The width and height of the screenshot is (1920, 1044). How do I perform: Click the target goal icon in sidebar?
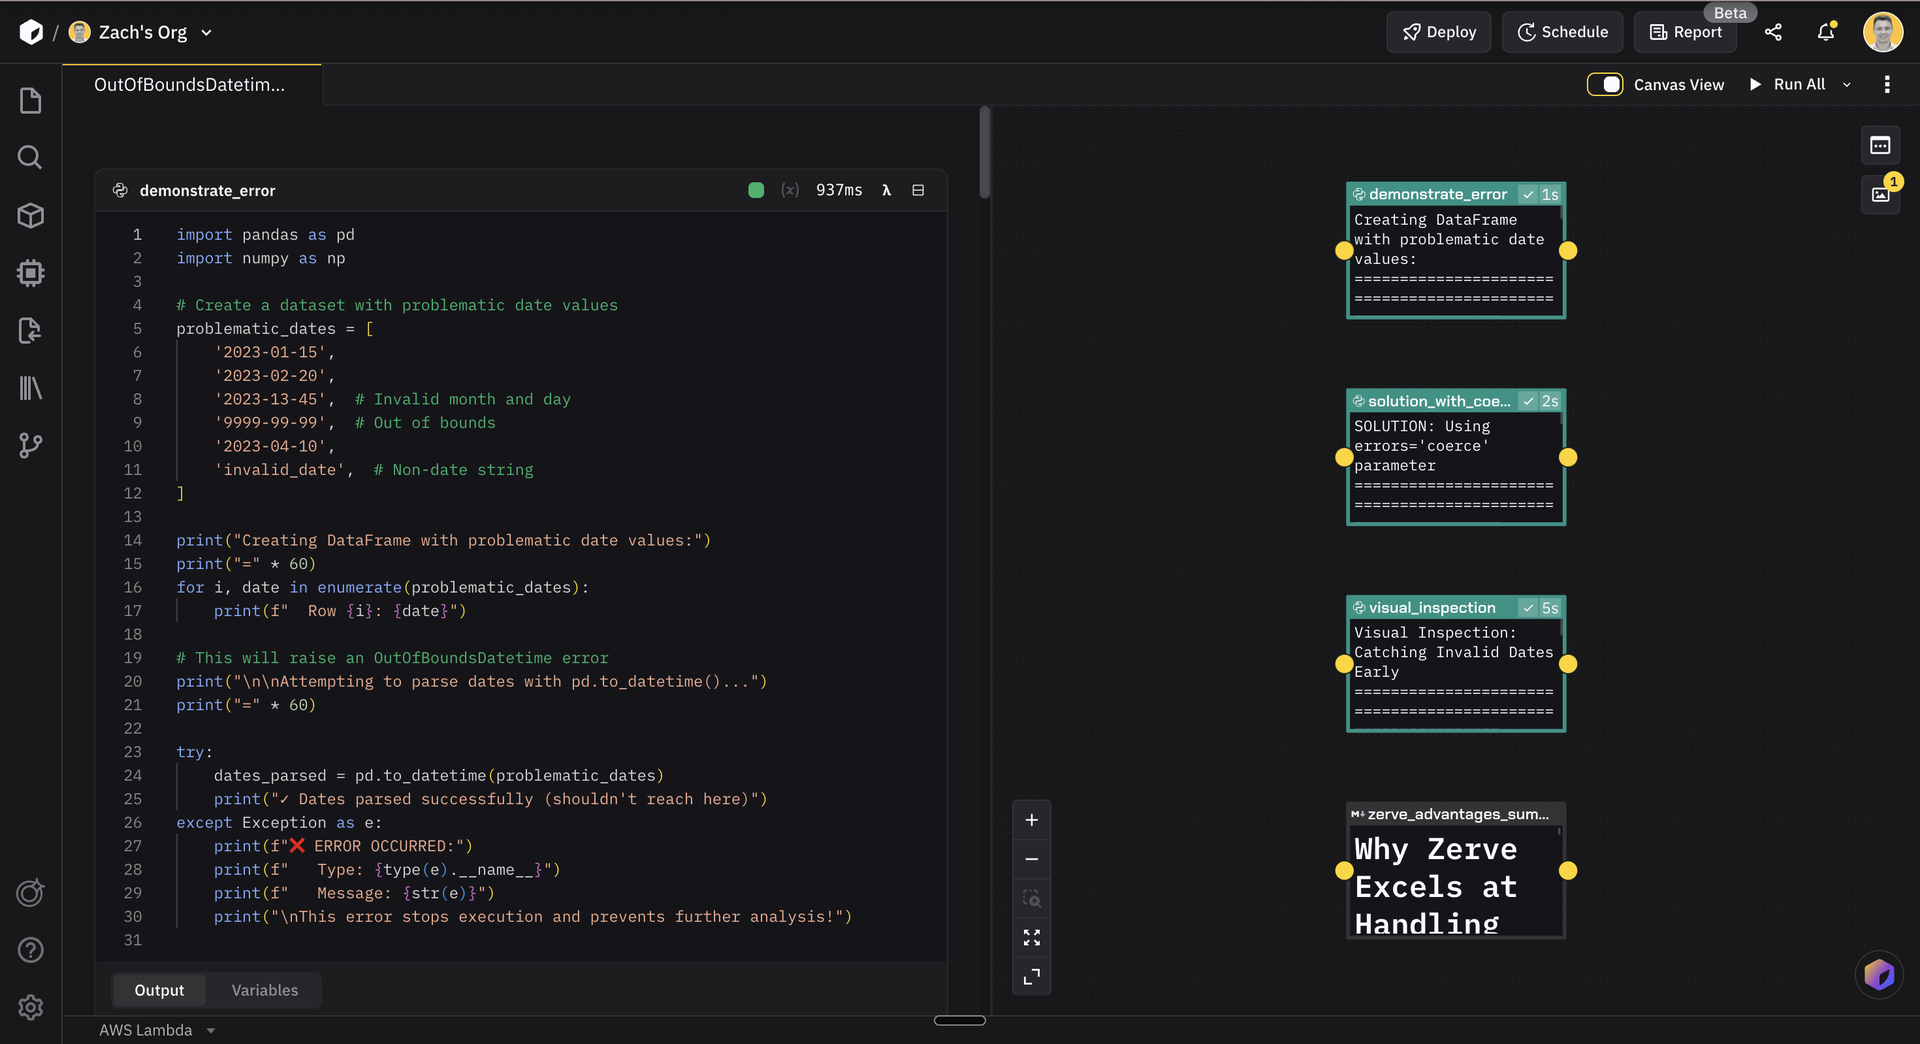(x=31, y=892)
